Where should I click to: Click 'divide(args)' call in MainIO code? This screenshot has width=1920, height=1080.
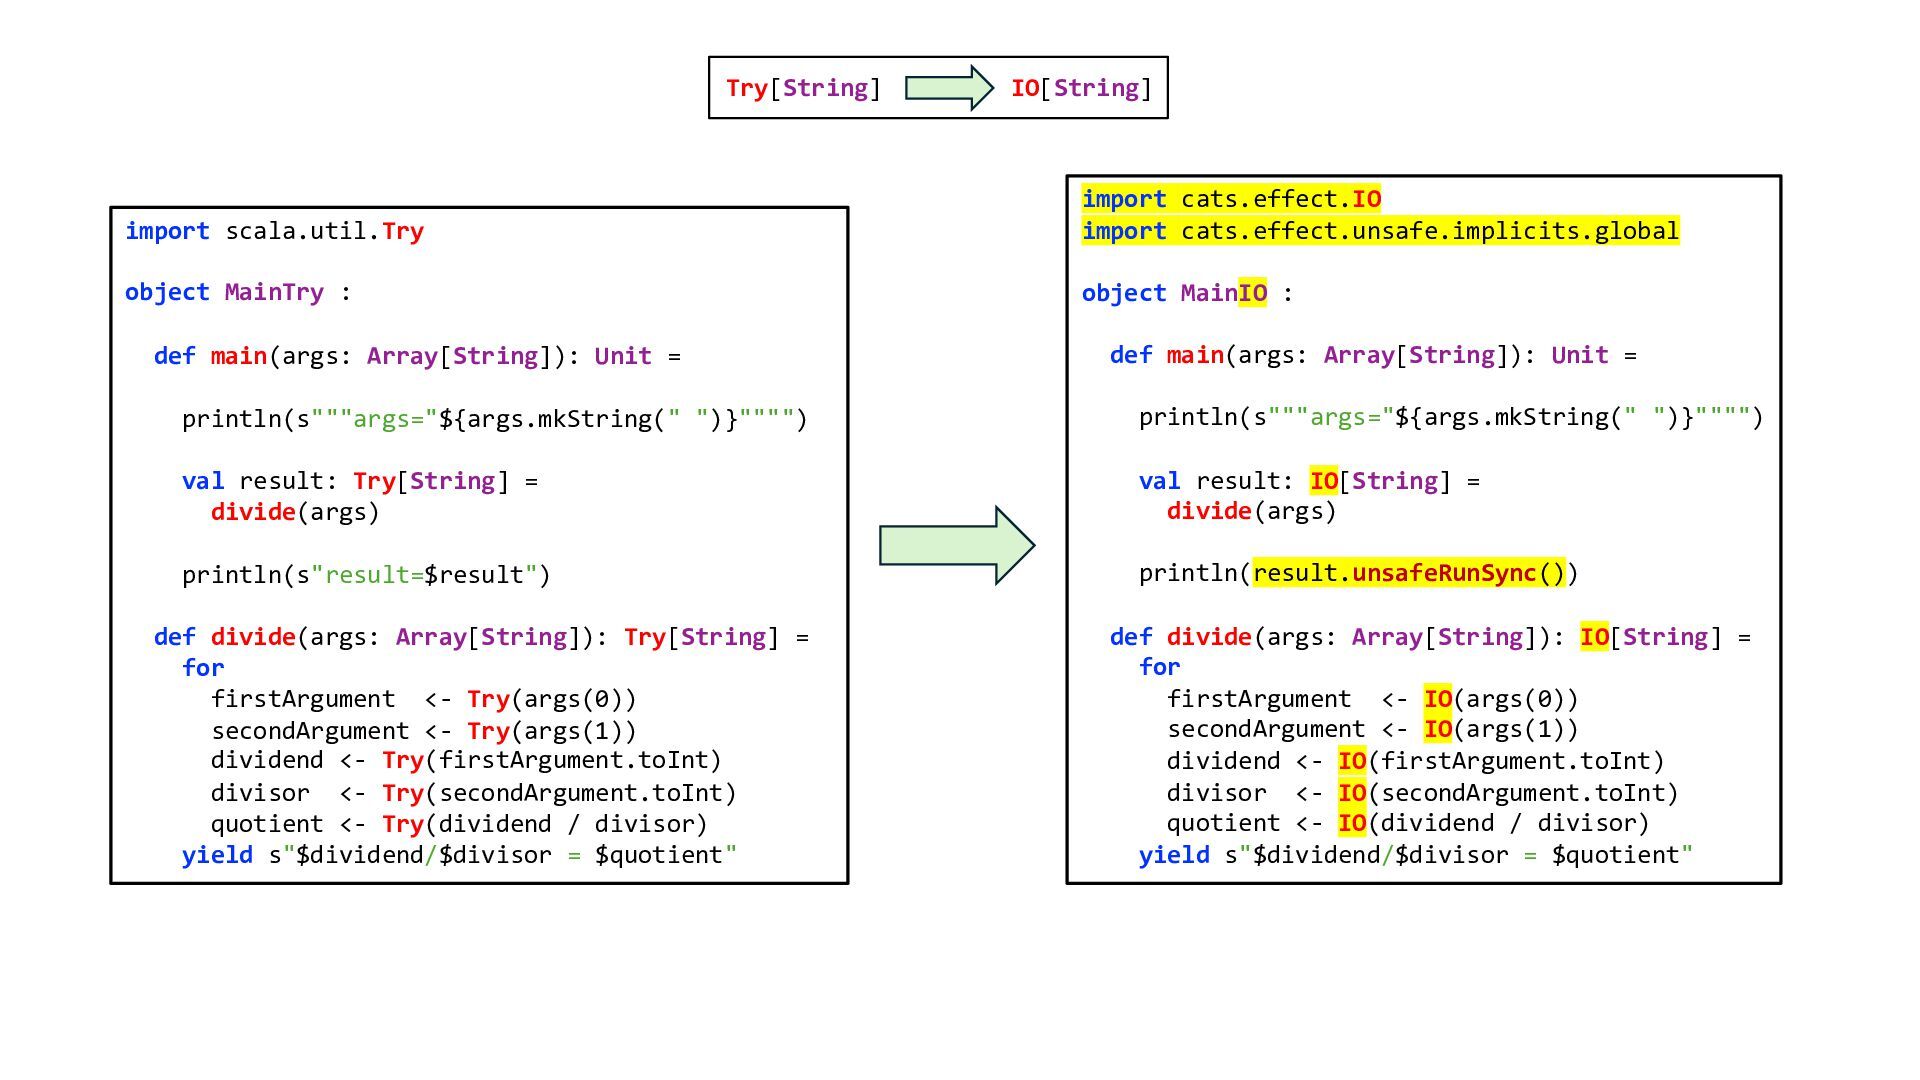pos(1251,511)
